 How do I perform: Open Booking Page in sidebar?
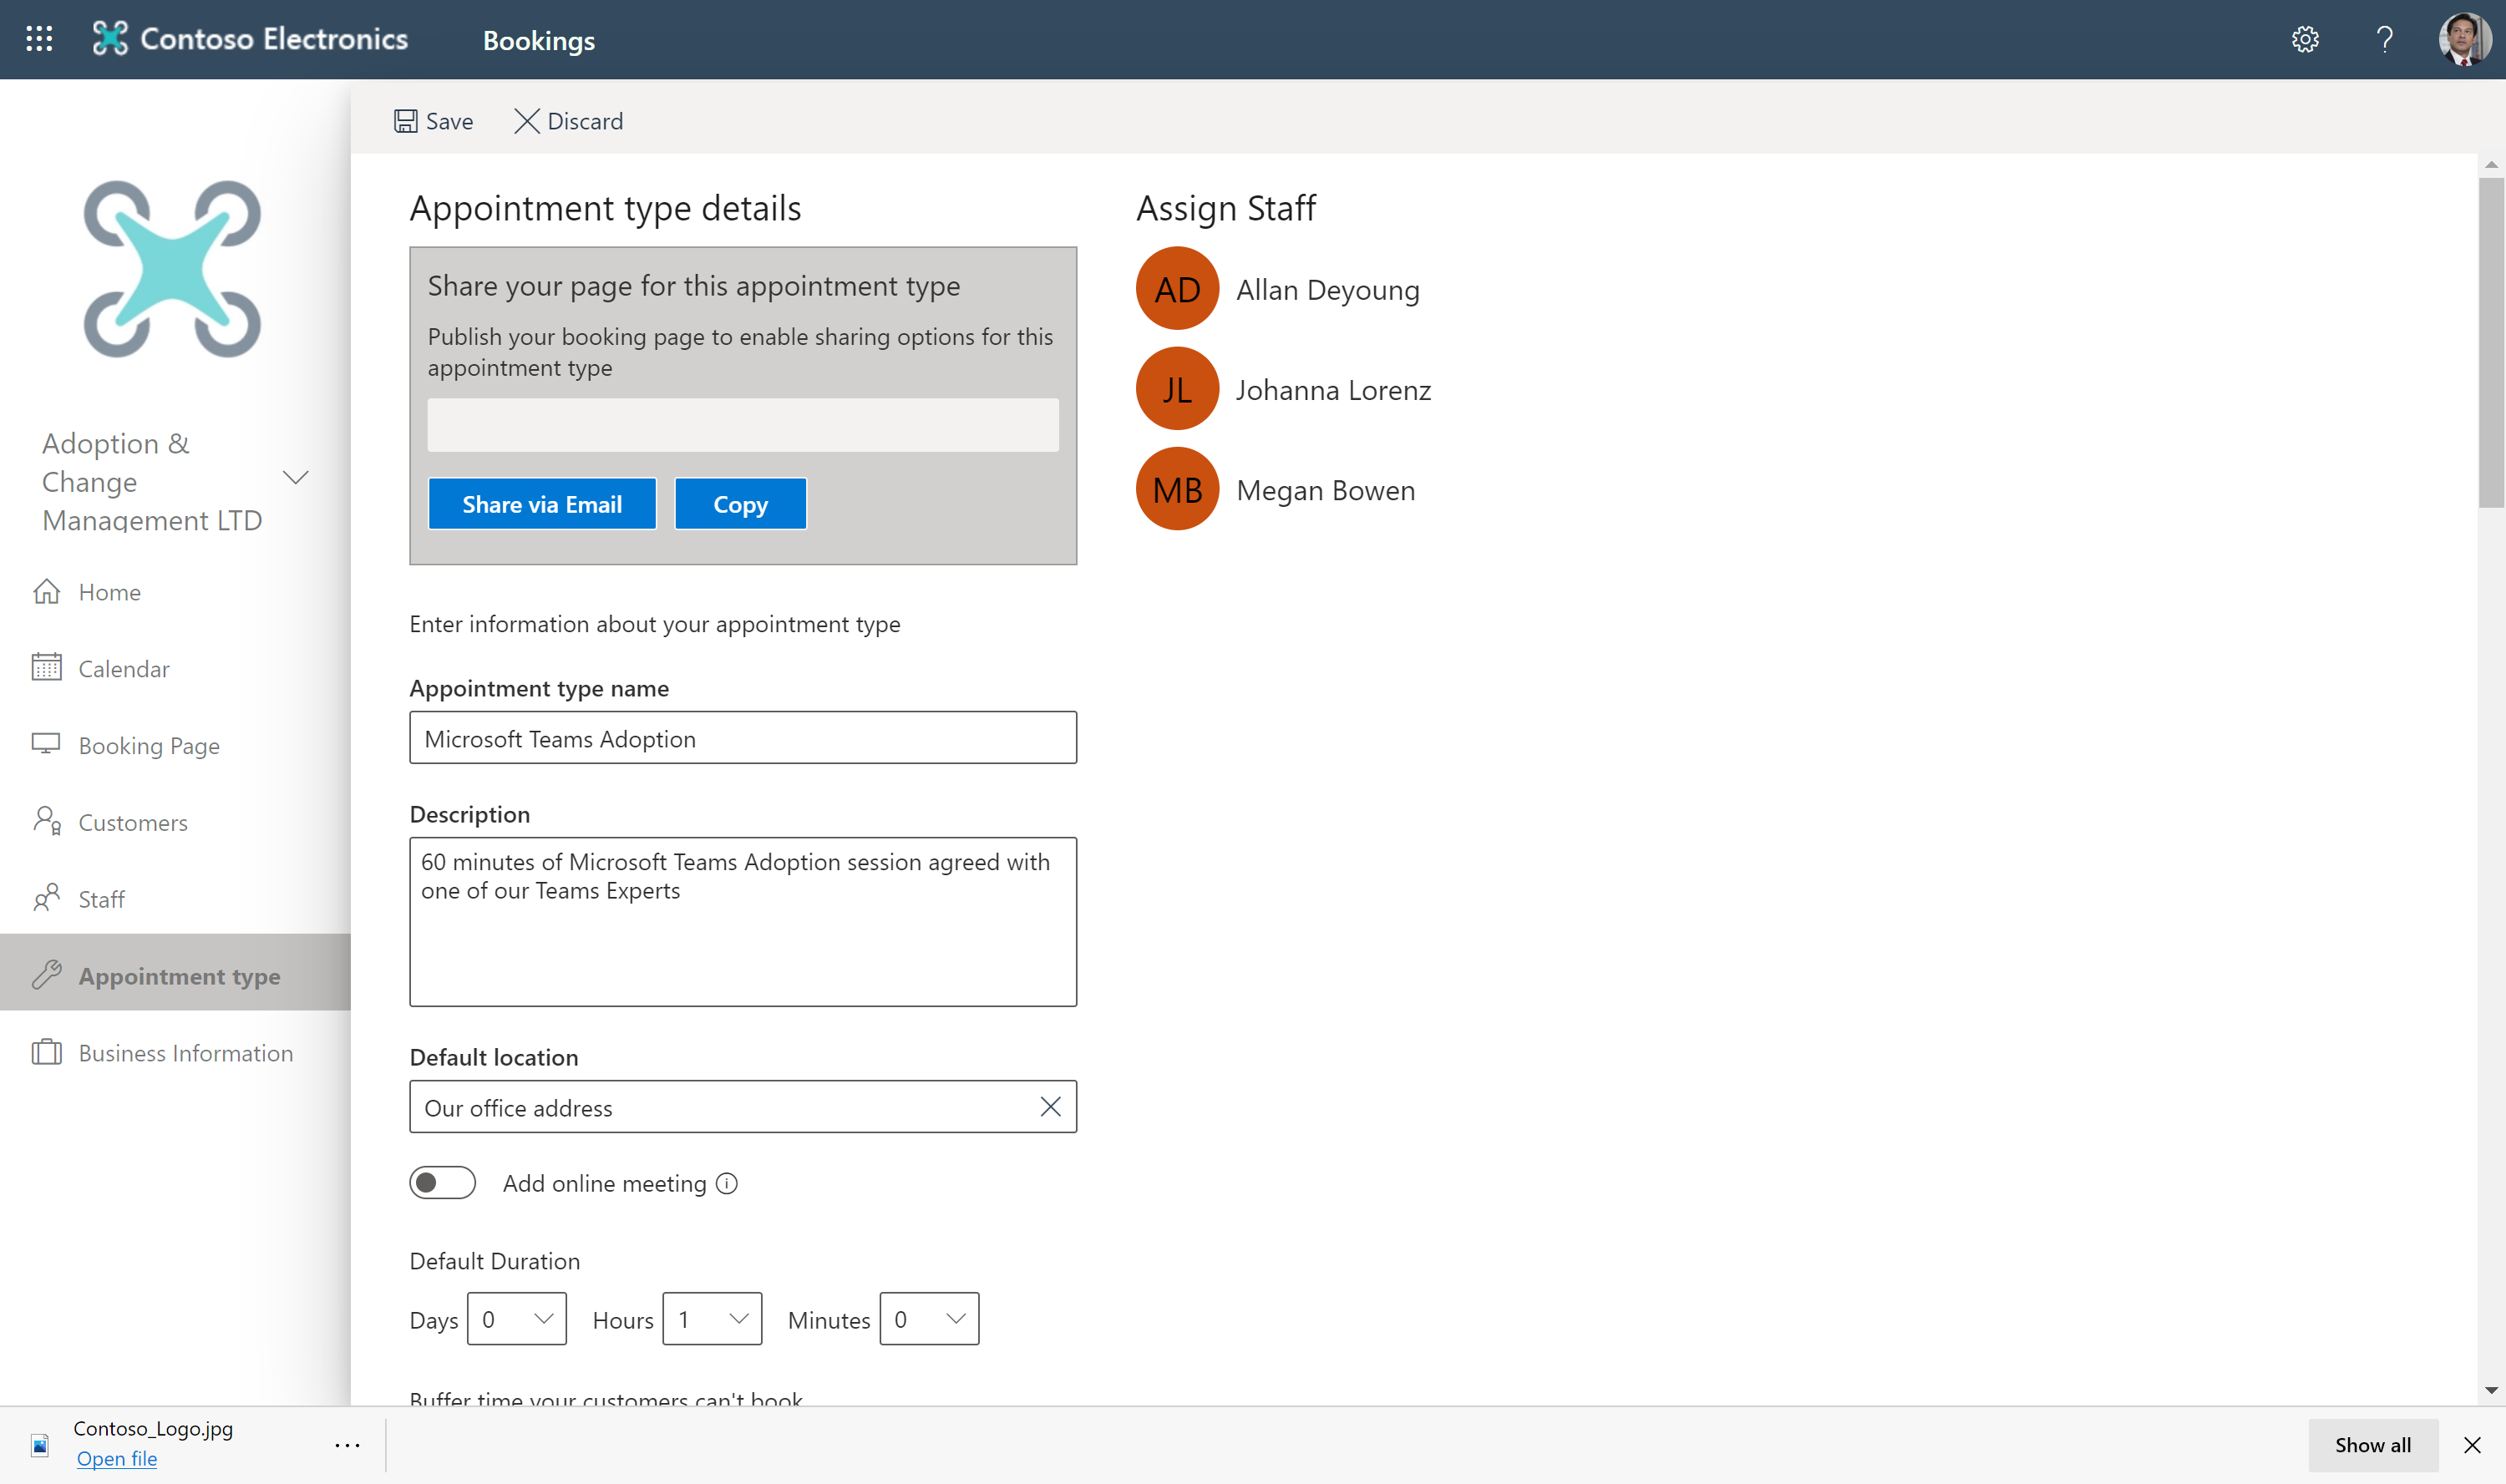point(148,746)
